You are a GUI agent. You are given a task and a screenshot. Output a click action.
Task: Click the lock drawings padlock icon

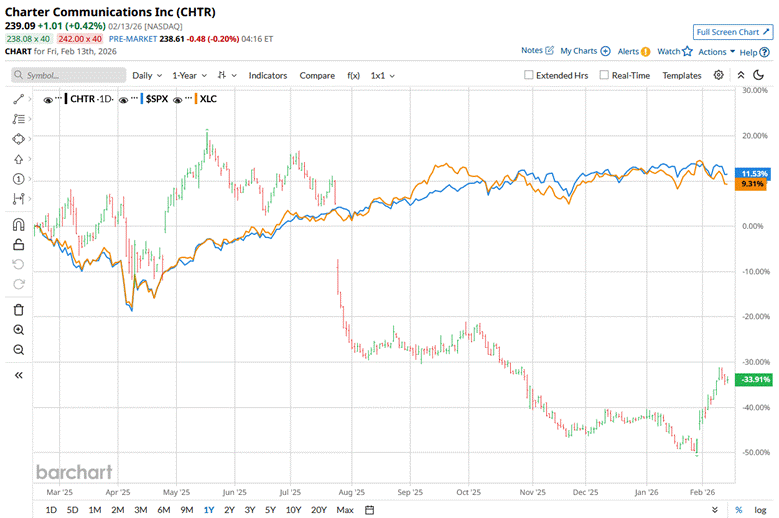tap(18, 244)
